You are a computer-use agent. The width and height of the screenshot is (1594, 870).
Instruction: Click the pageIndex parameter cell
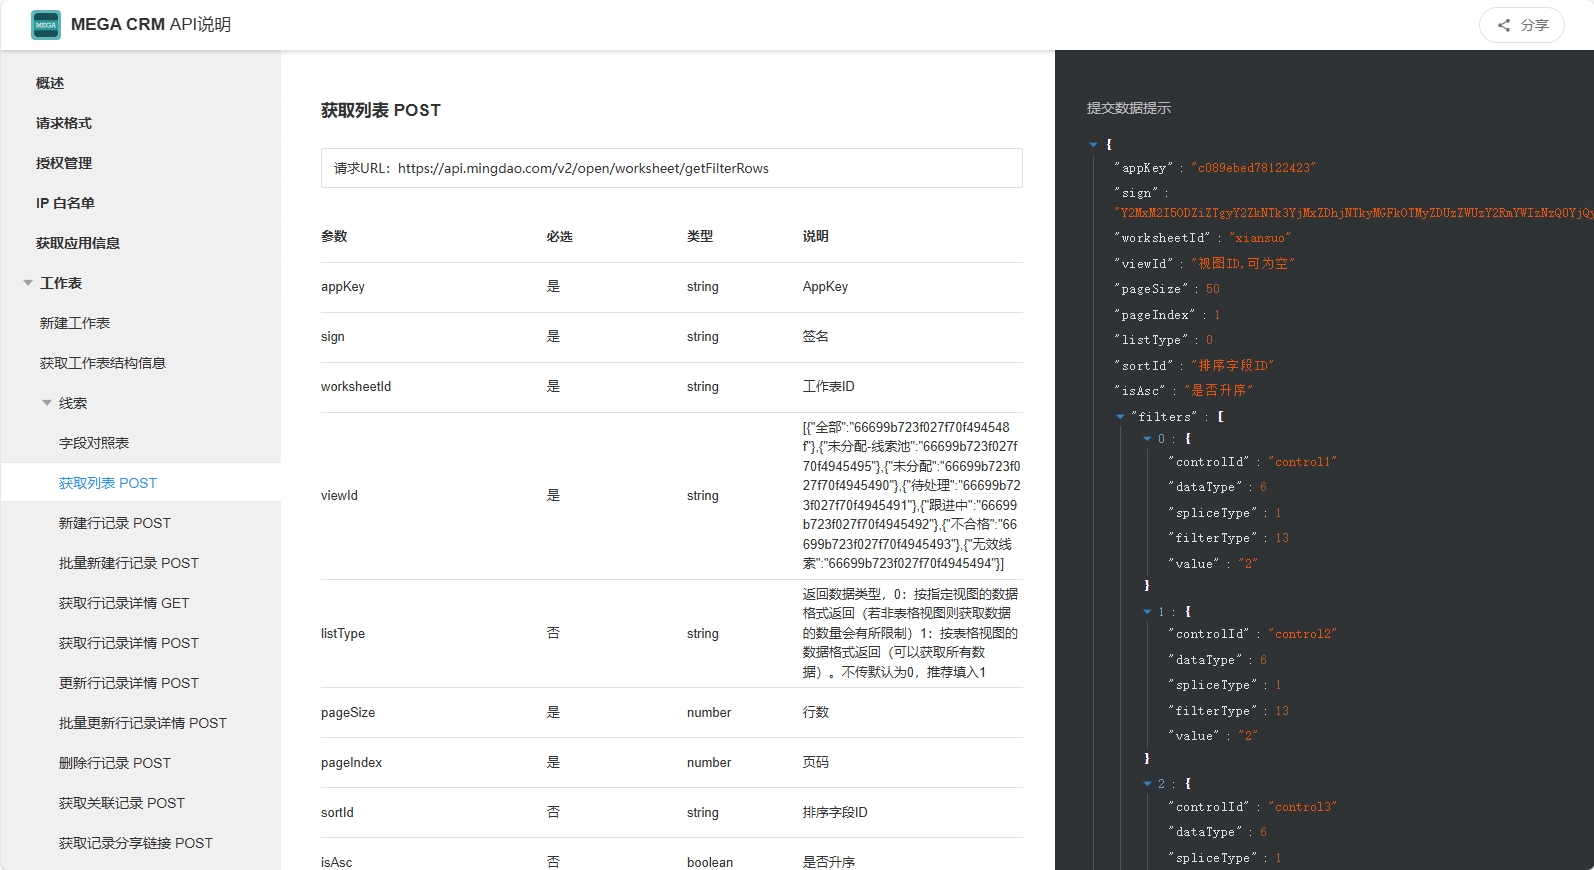(x=351, y=763)
